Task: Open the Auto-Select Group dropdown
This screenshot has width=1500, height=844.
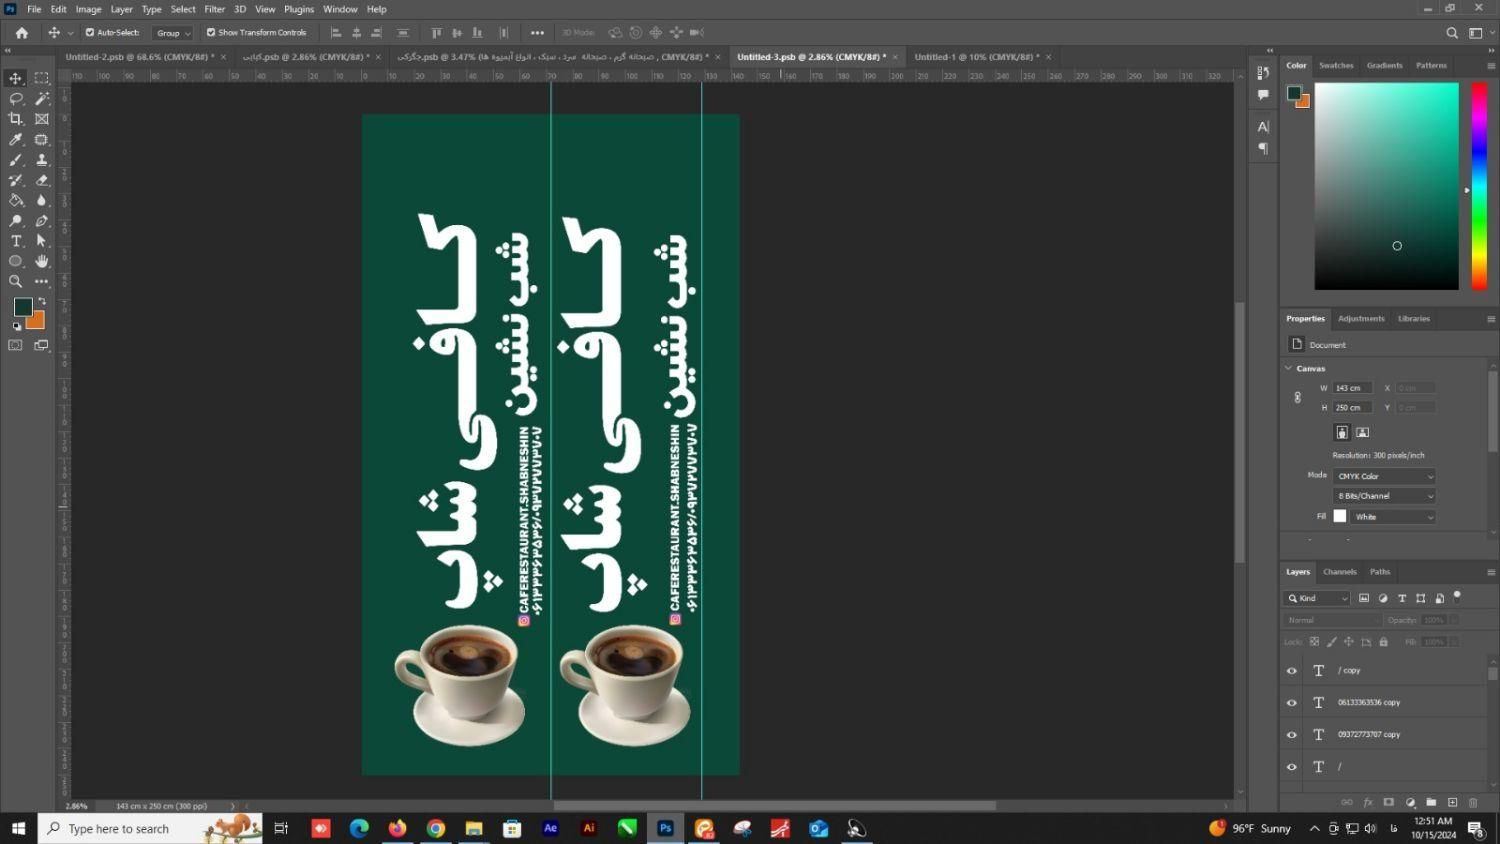Action: [x=173, y=33]
